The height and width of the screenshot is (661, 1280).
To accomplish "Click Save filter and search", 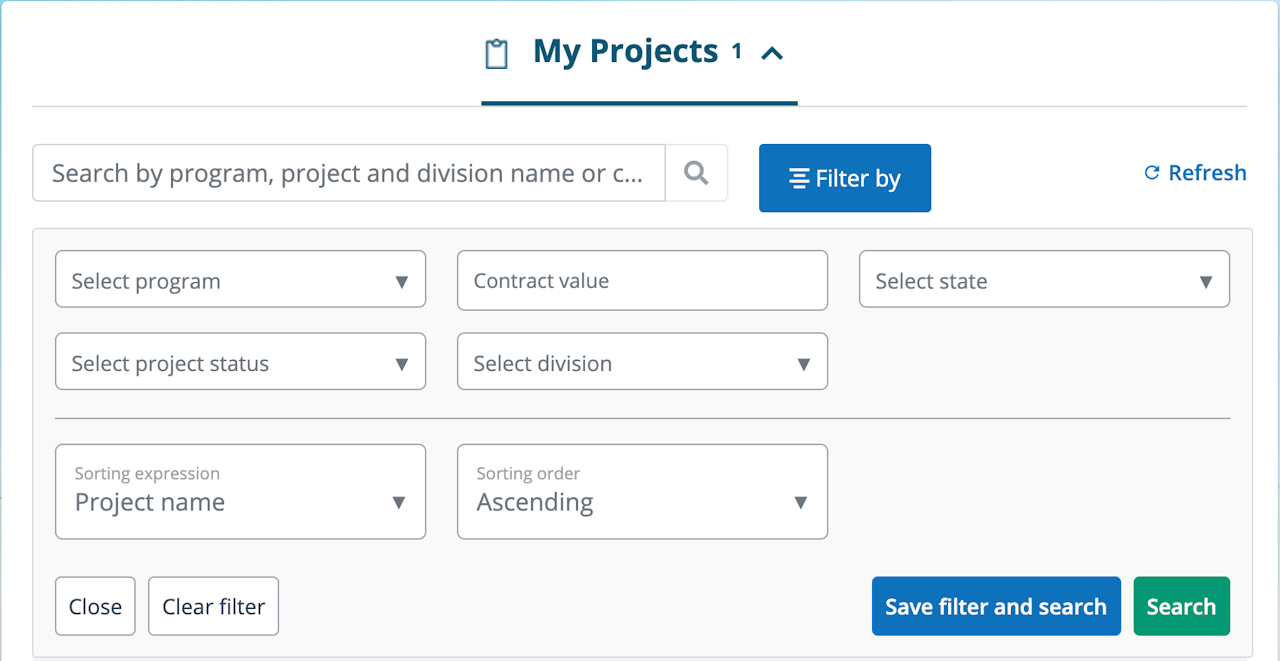I will 995,606.
